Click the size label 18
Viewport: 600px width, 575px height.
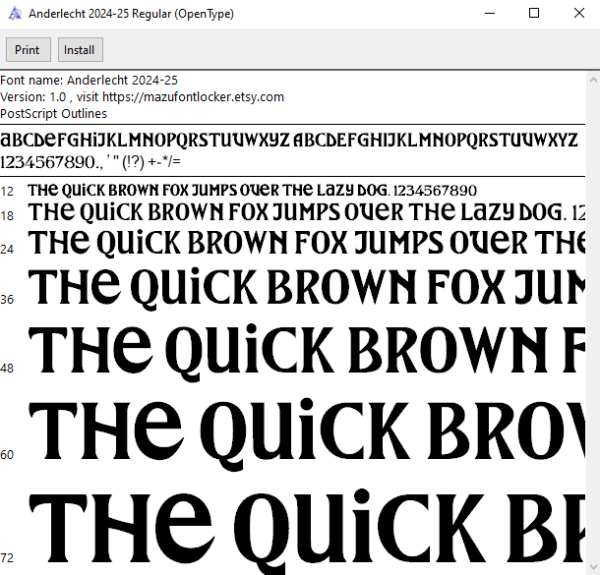coord(7,216)
